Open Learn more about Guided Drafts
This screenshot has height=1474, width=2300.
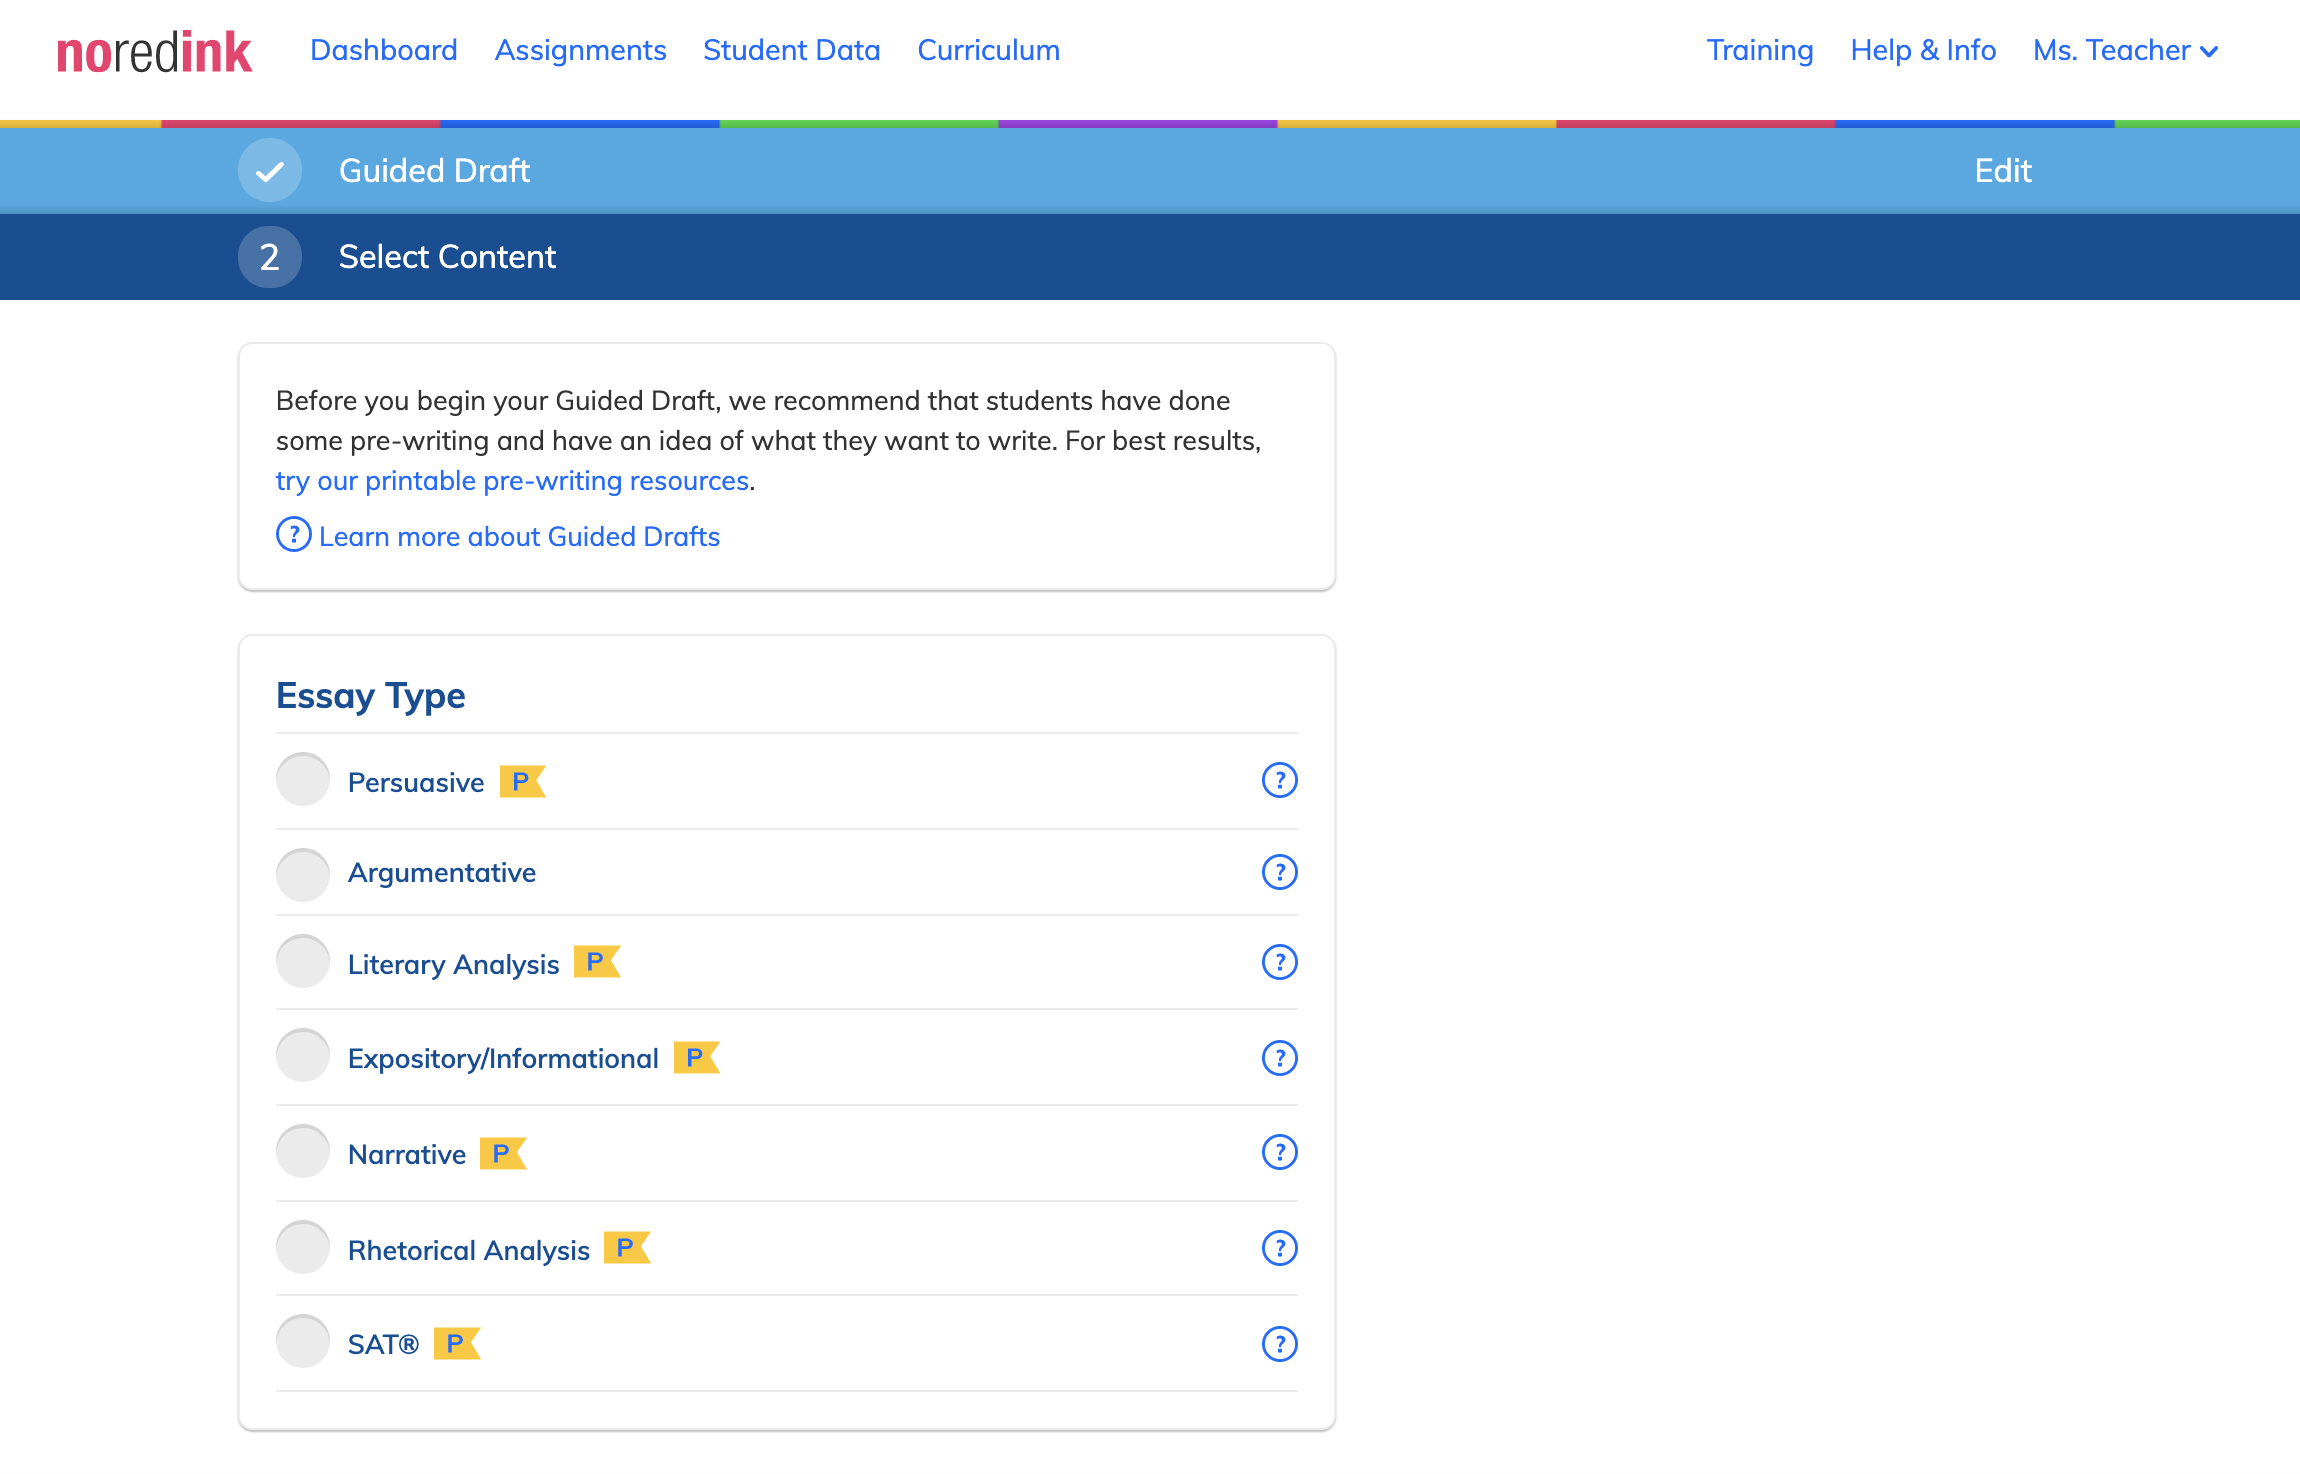pos(519,537)
